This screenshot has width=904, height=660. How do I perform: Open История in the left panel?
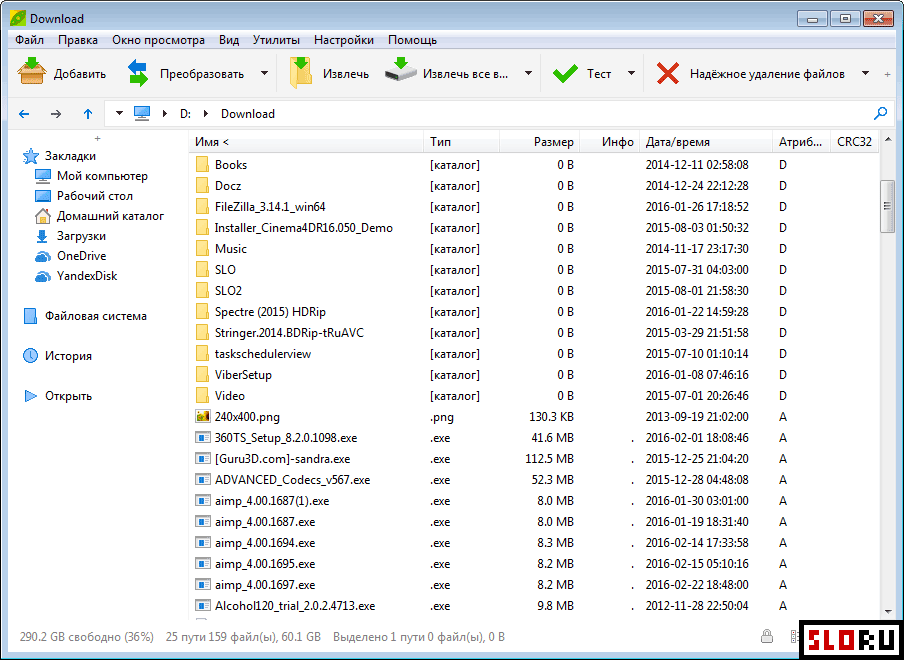[68, 356]
